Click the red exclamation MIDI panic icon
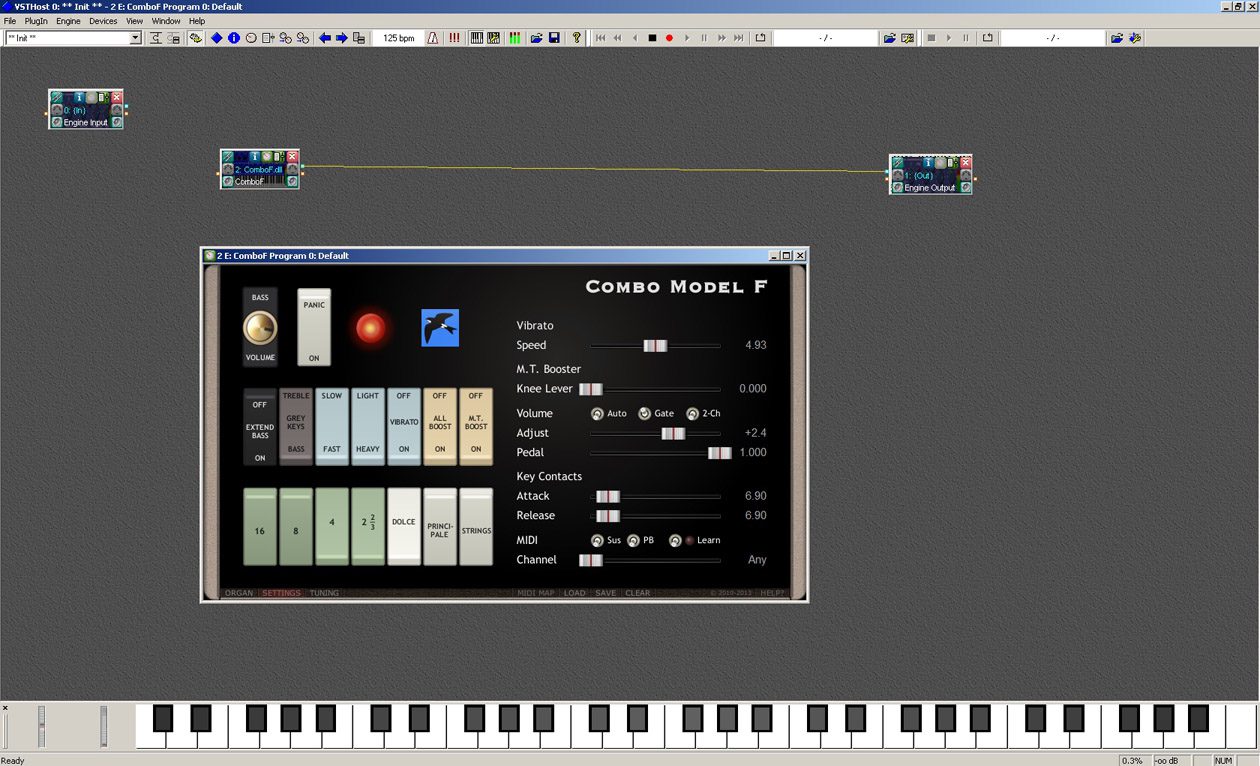1260x766 pixels. pos(454,38)
